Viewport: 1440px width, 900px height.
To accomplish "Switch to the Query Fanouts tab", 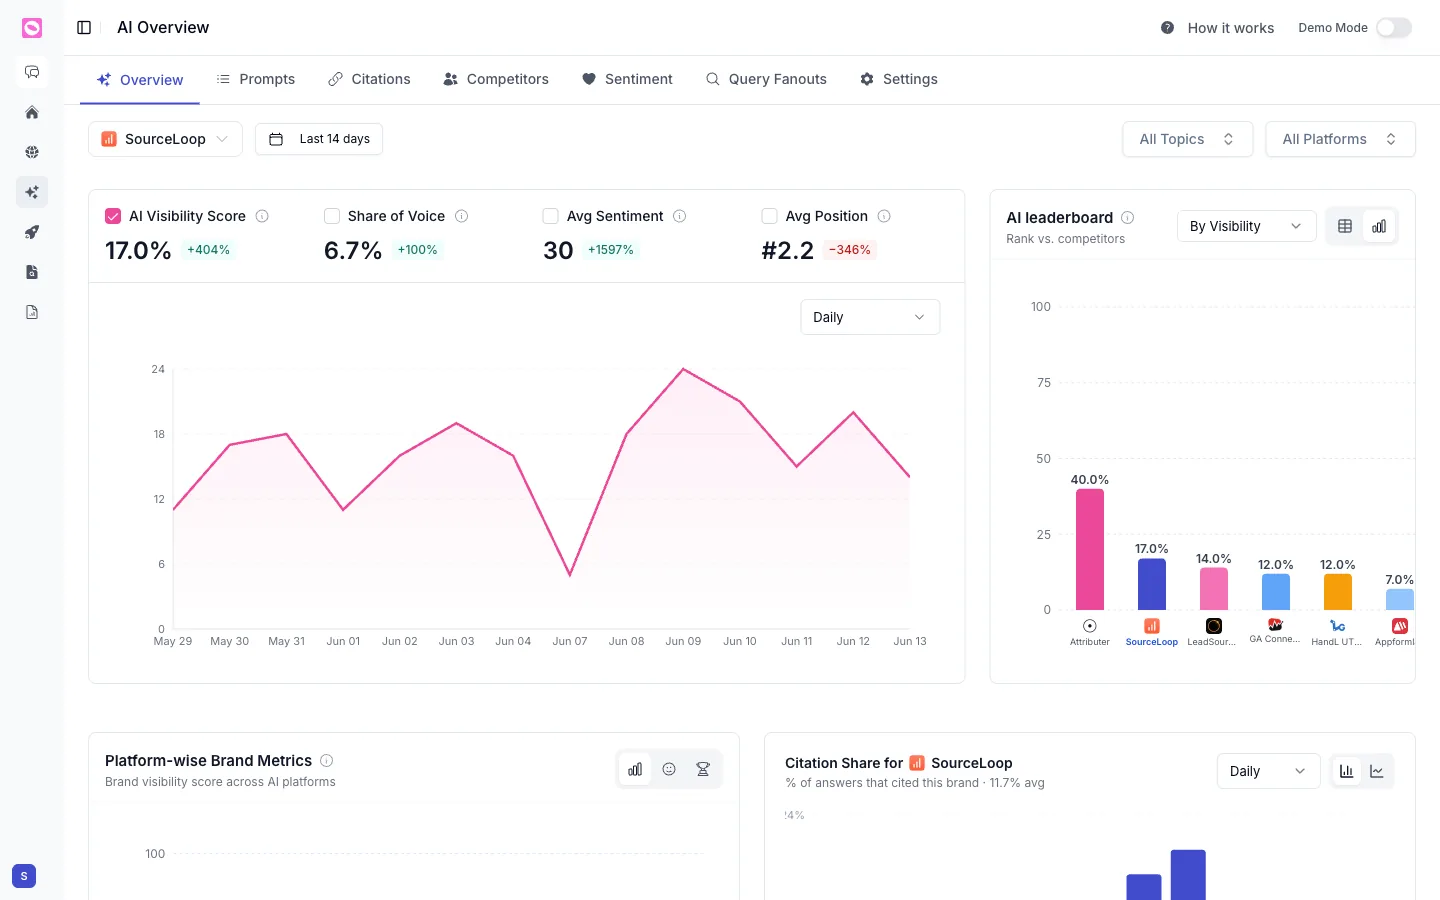I will point(766,79).
